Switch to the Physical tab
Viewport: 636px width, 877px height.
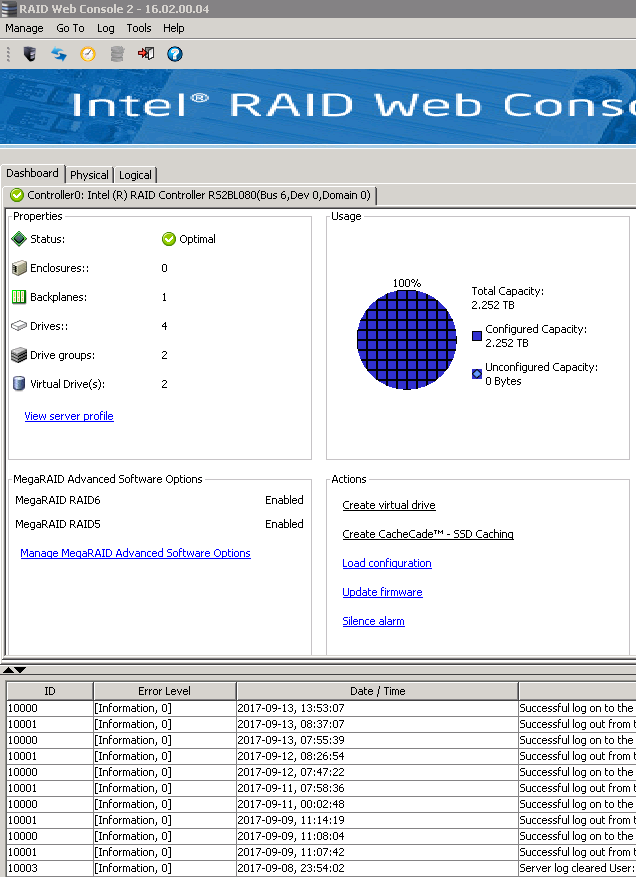(x=89, y=175)
